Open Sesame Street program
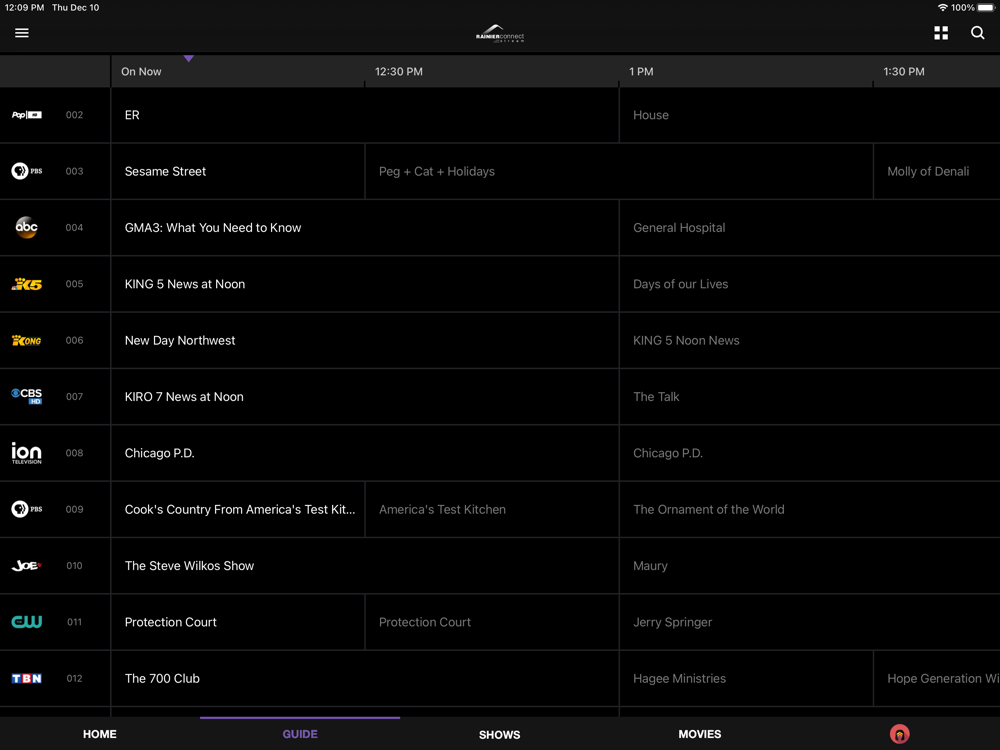This screenshot has height=750, width=1000. pos(238,171)
